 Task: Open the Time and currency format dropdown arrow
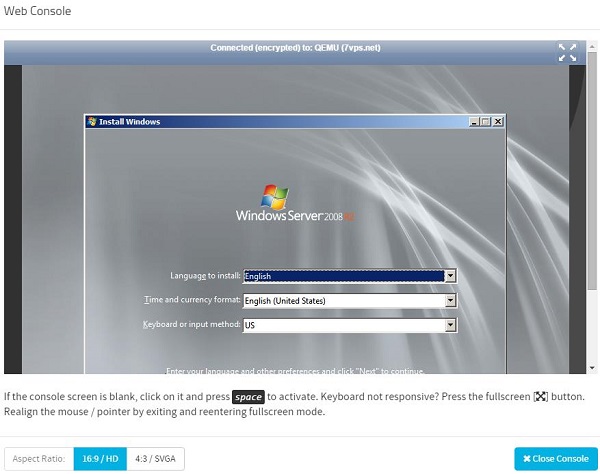(x=450, y=301)
